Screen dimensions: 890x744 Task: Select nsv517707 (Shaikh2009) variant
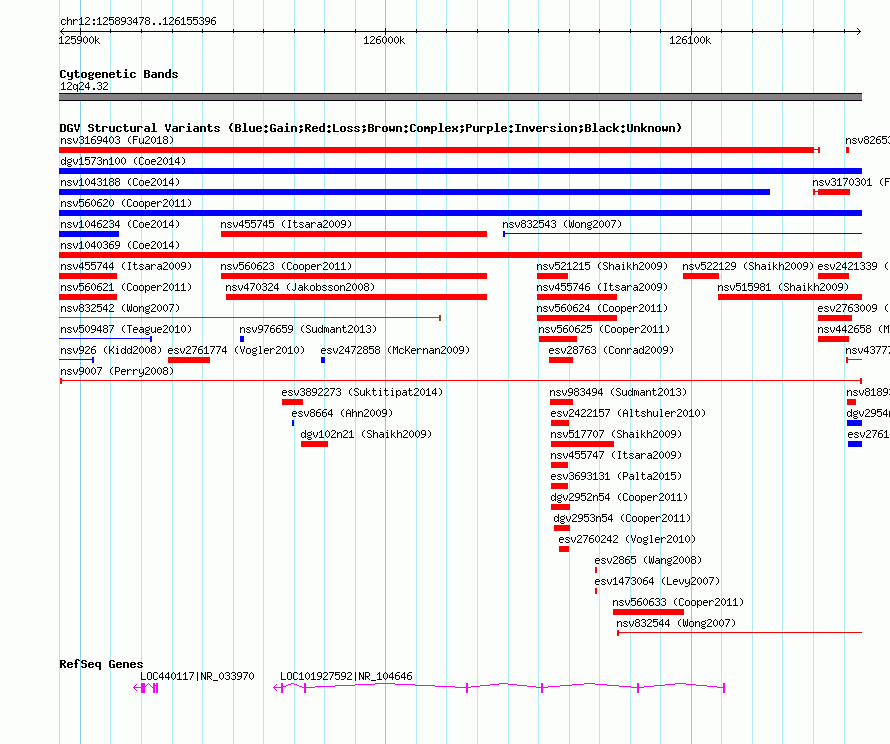tap(616, 434)
